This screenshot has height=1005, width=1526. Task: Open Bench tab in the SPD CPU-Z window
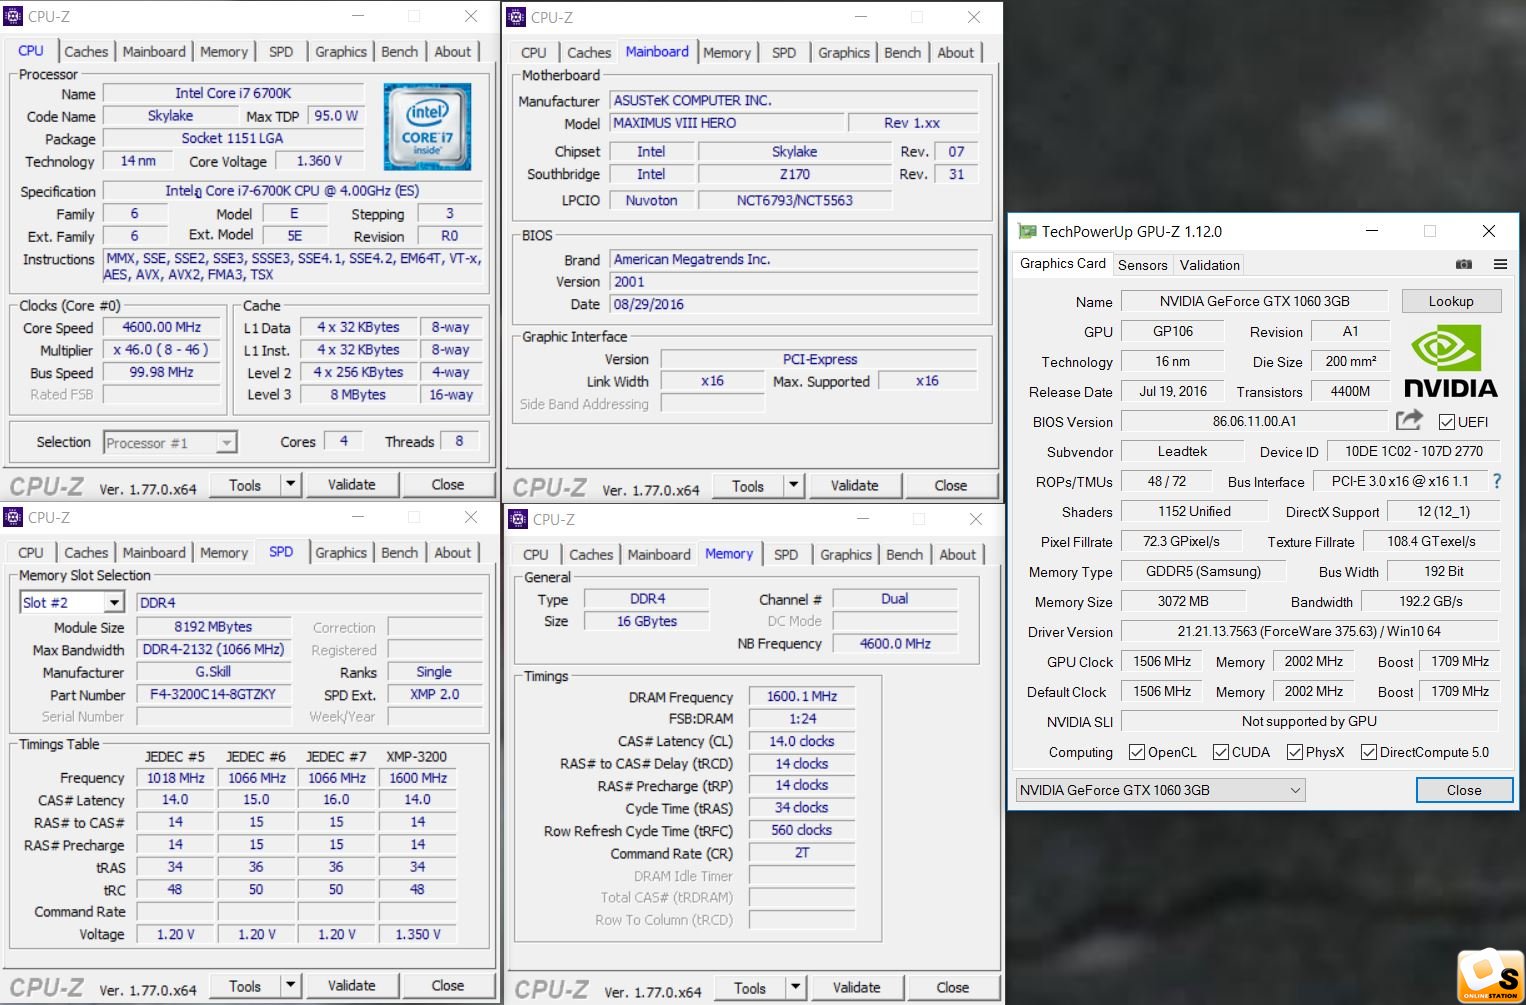(x=400, y=553)
